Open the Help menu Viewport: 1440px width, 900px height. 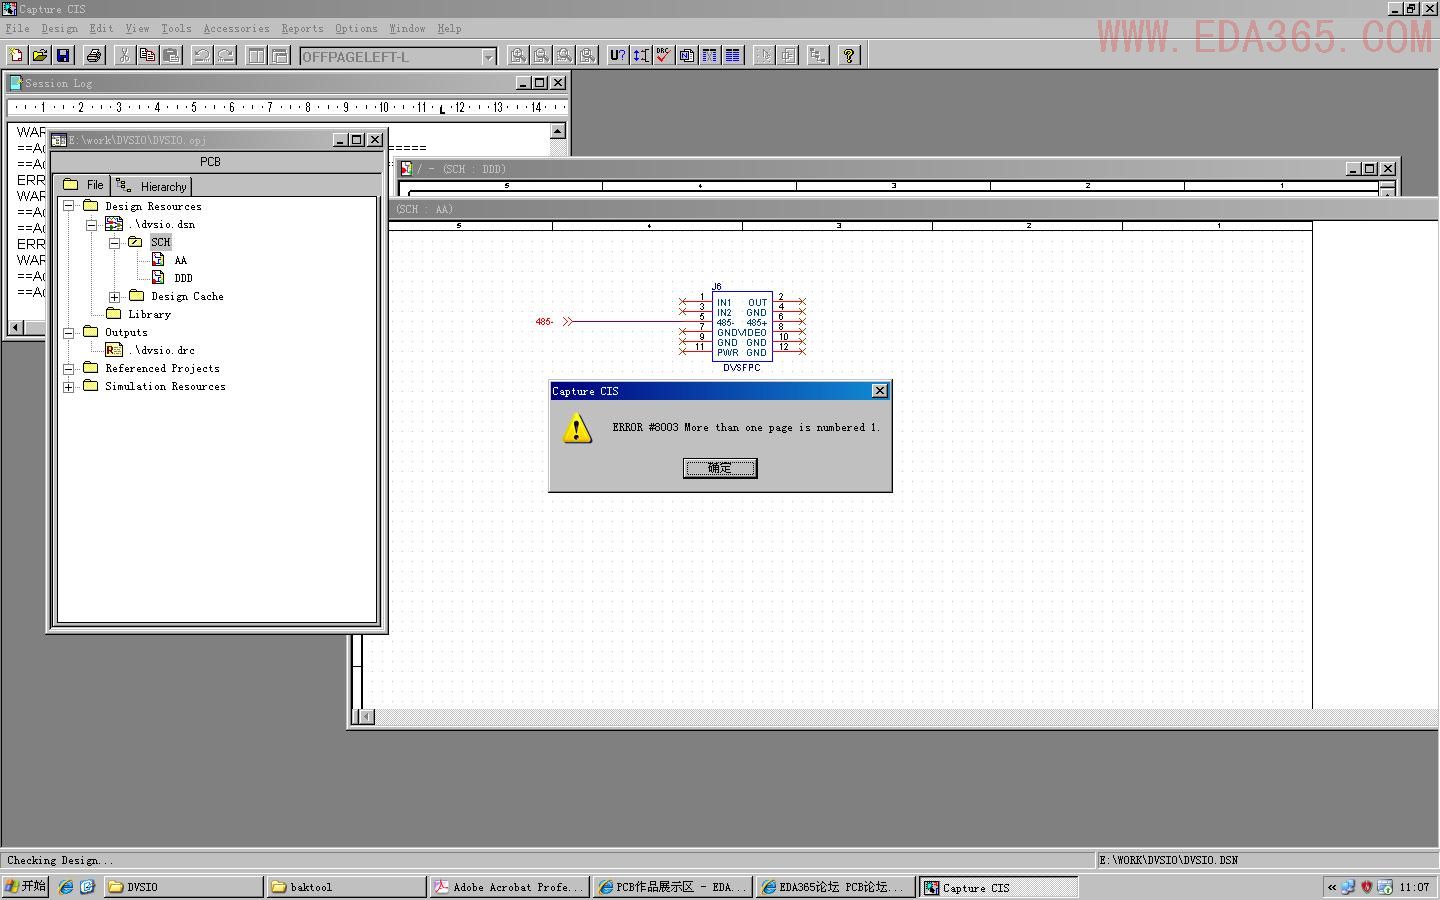tap(449, 29)
